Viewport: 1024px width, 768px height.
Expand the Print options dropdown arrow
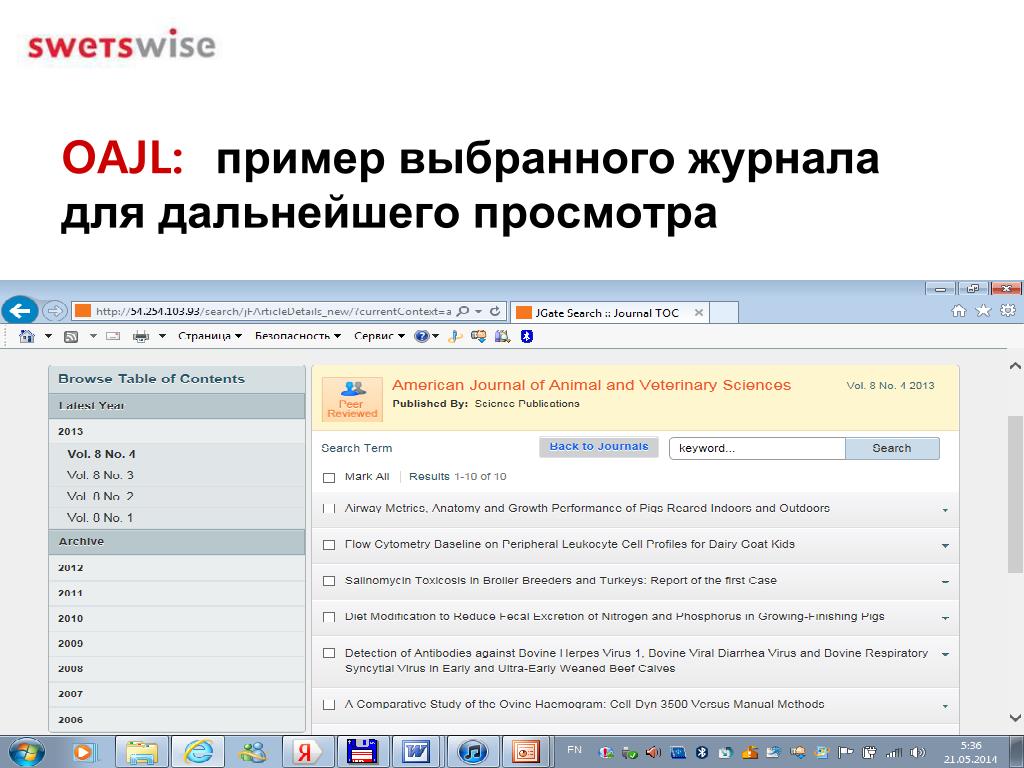162,336
